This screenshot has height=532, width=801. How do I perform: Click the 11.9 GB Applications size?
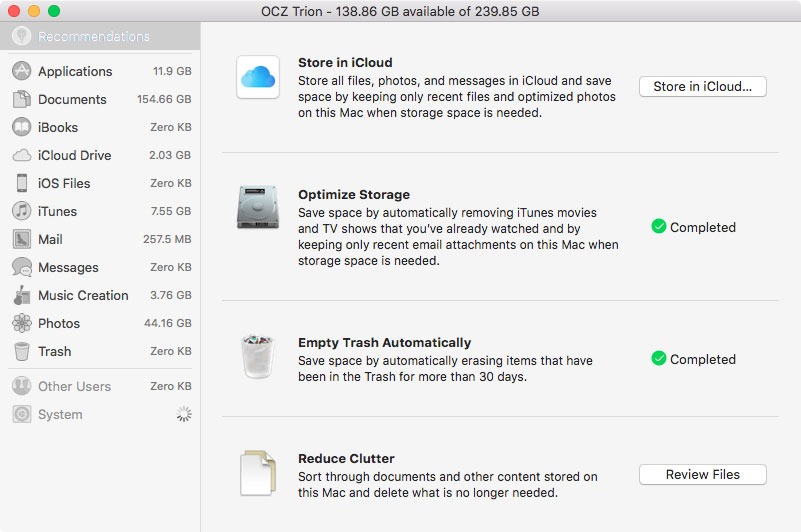pos(172,71)
